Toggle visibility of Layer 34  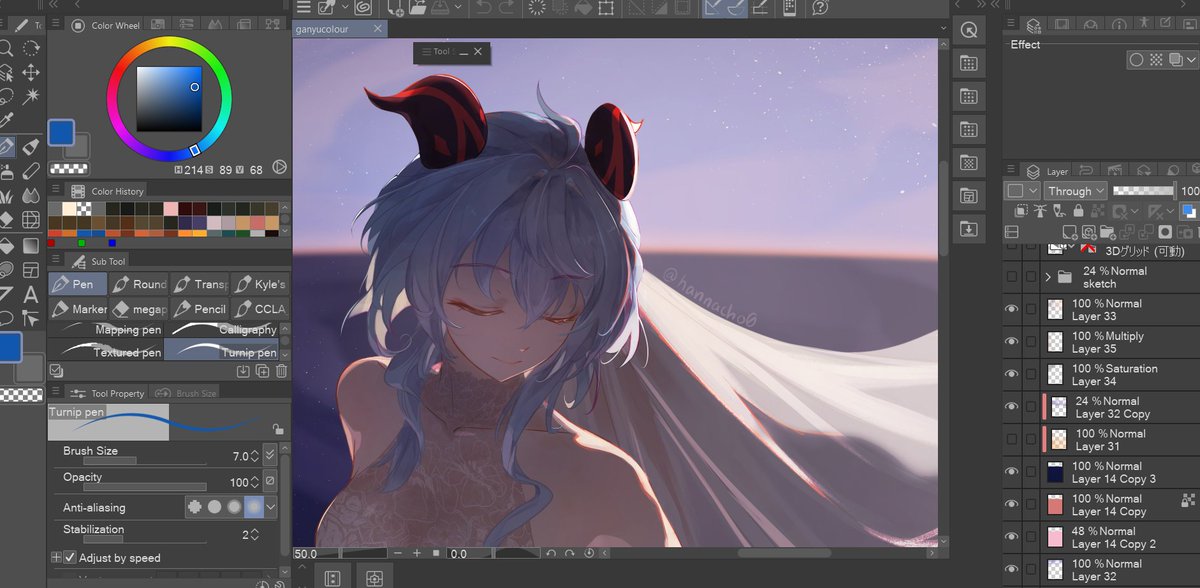click(1011, 374)
